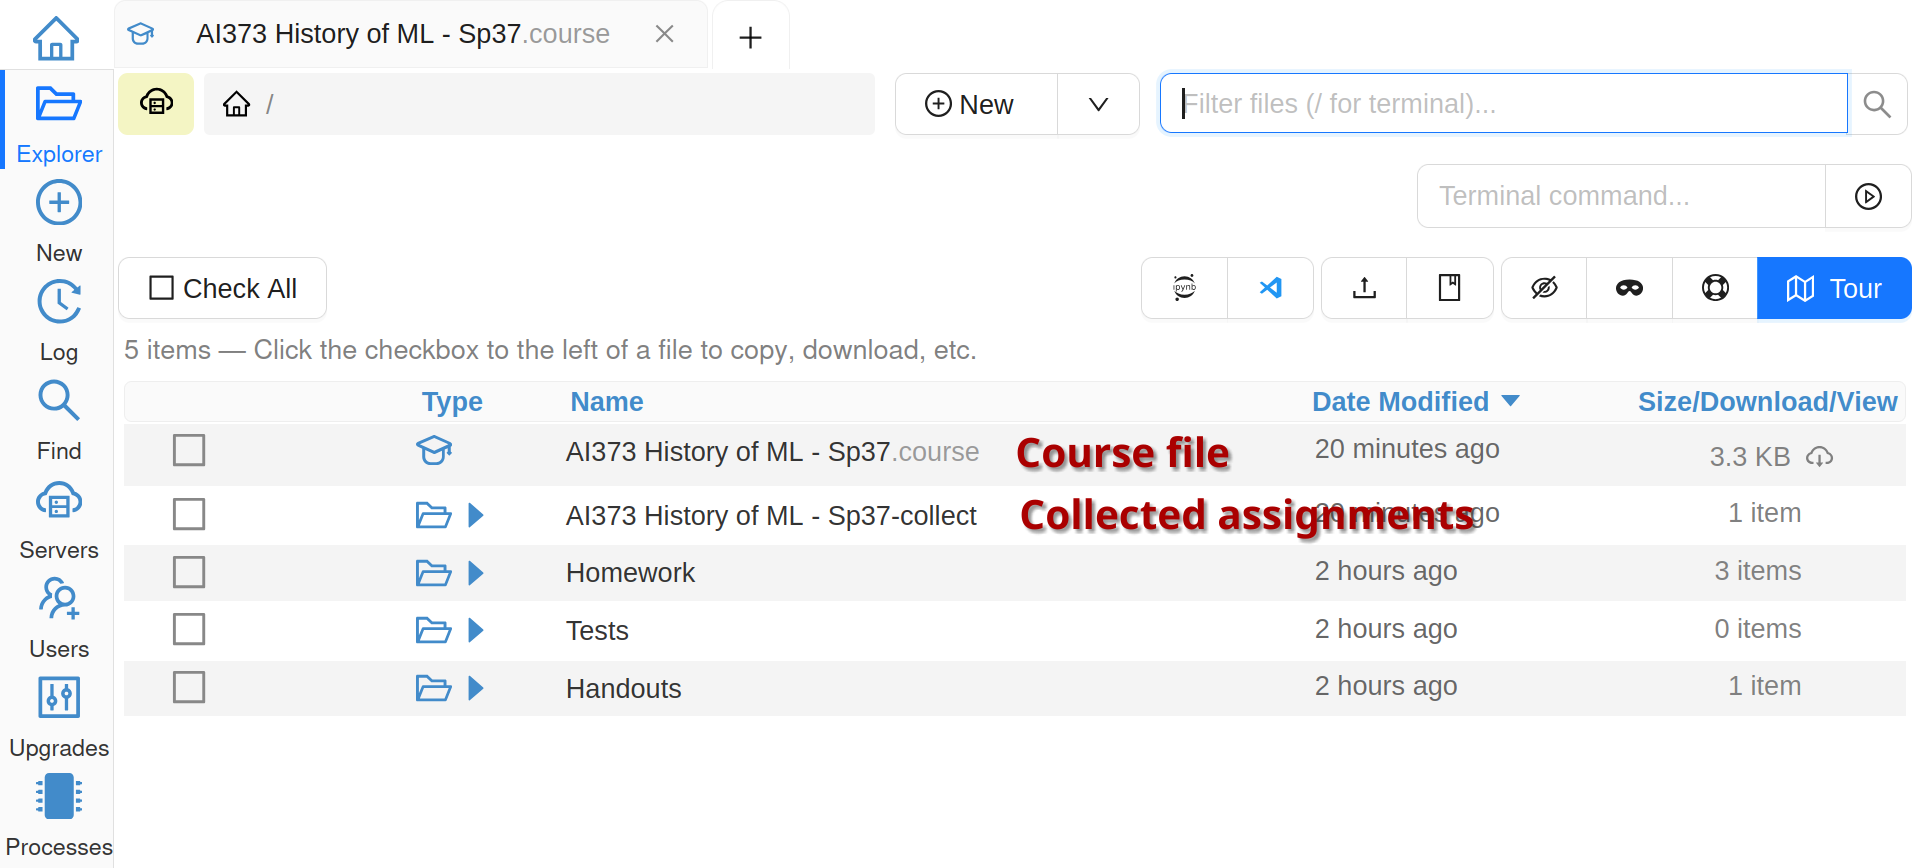Check the Homework folder checkbox
The image size is (1916, 868).
189,572
